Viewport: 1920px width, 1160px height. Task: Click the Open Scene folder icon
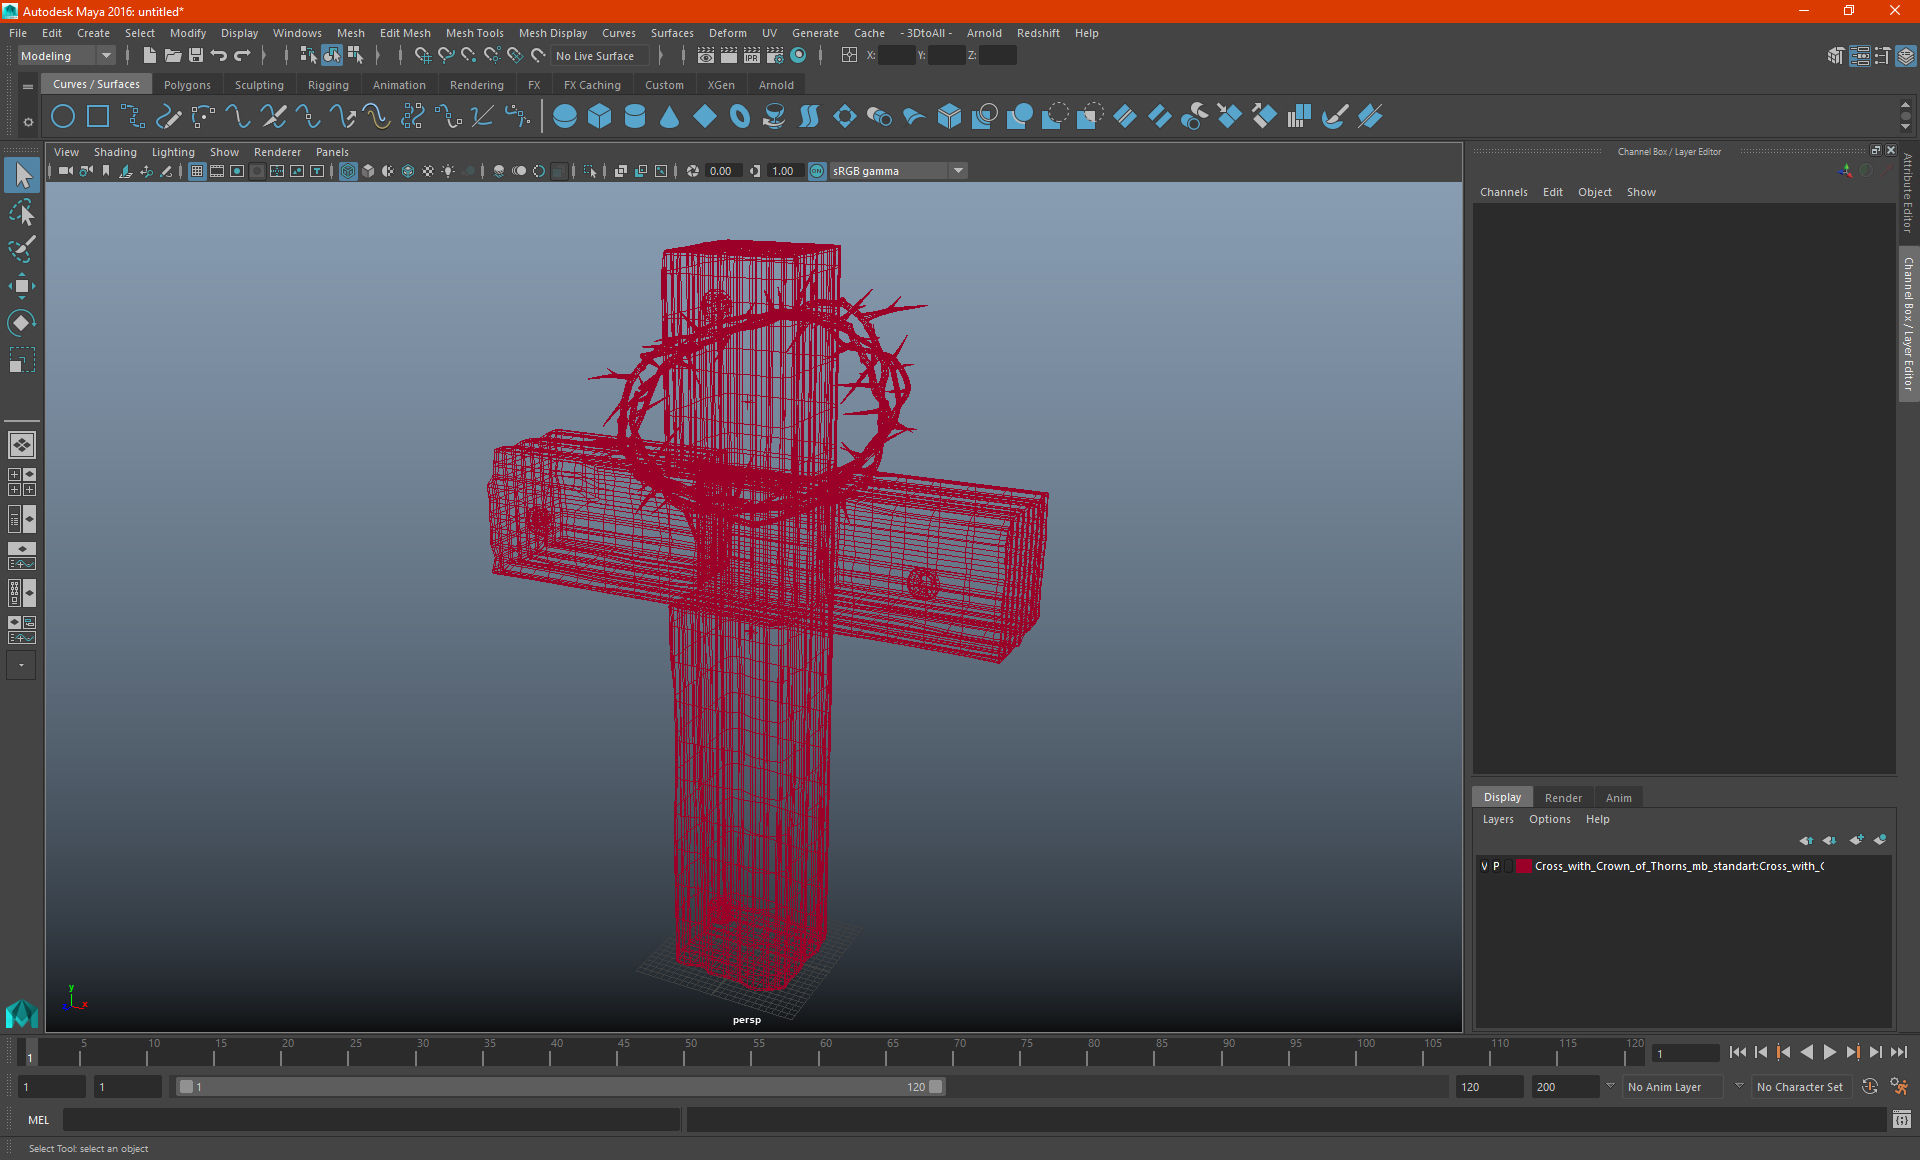[x=172, y=56]
